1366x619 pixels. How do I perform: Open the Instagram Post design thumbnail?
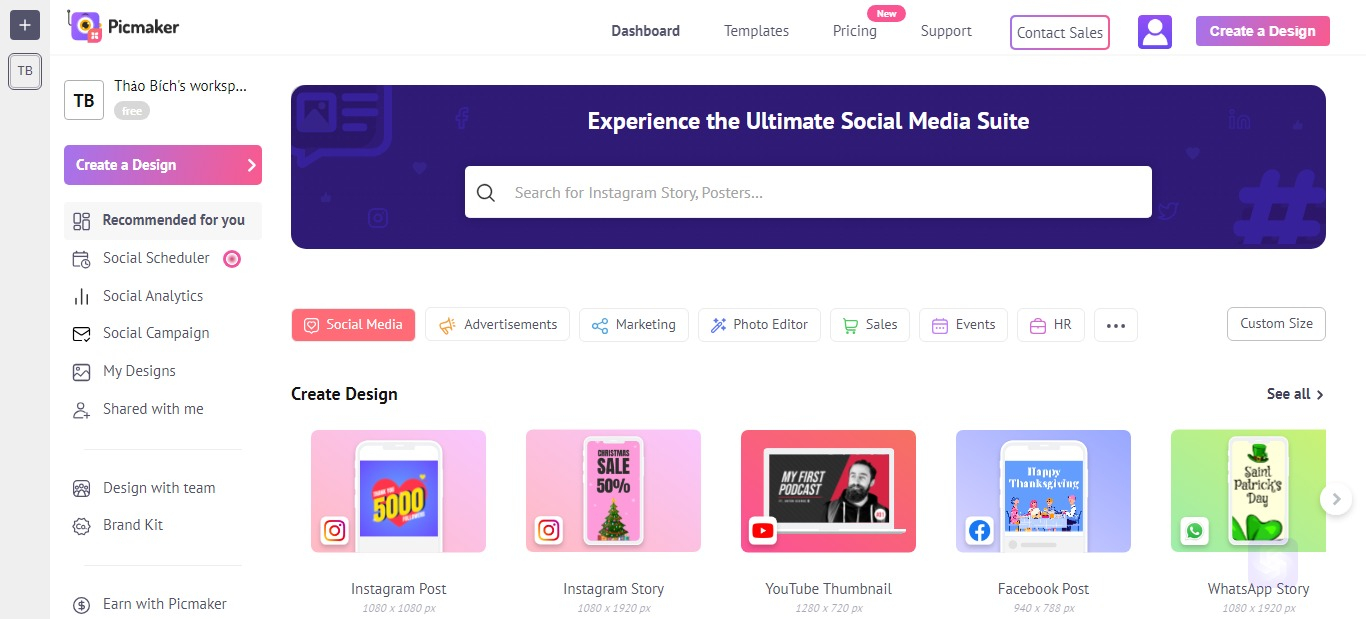398,491
